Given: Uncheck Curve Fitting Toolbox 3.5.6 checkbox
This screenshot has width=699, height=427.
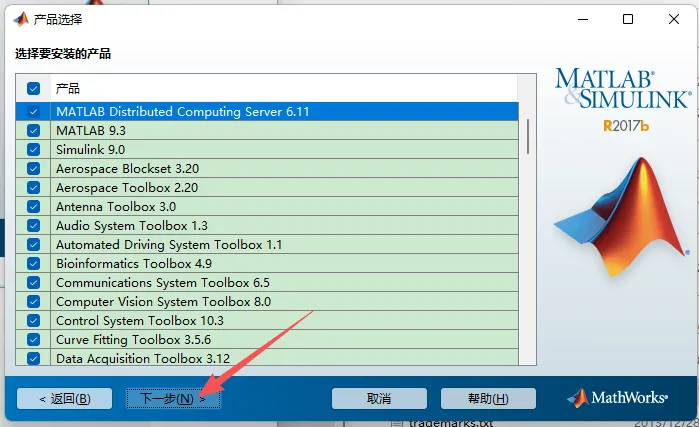Looking at the screenshot, I should [x=33, y=340].
